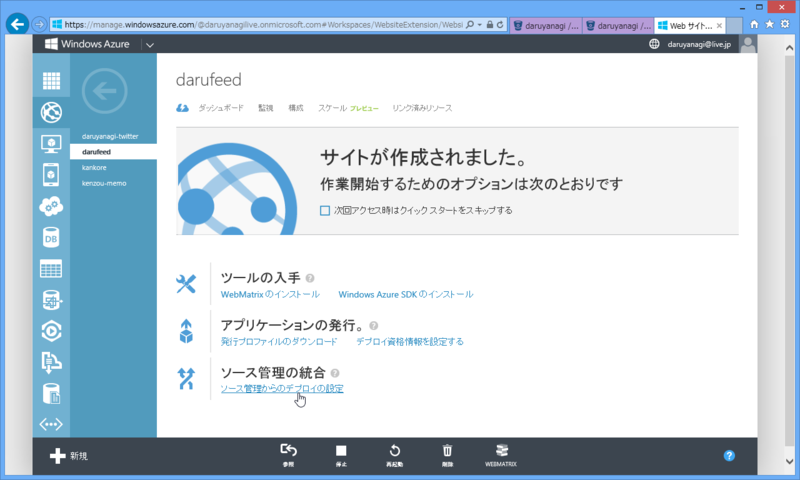Open the 構成 tab
The height and width of the screenshot is (480, 800).
coord(296,108)
